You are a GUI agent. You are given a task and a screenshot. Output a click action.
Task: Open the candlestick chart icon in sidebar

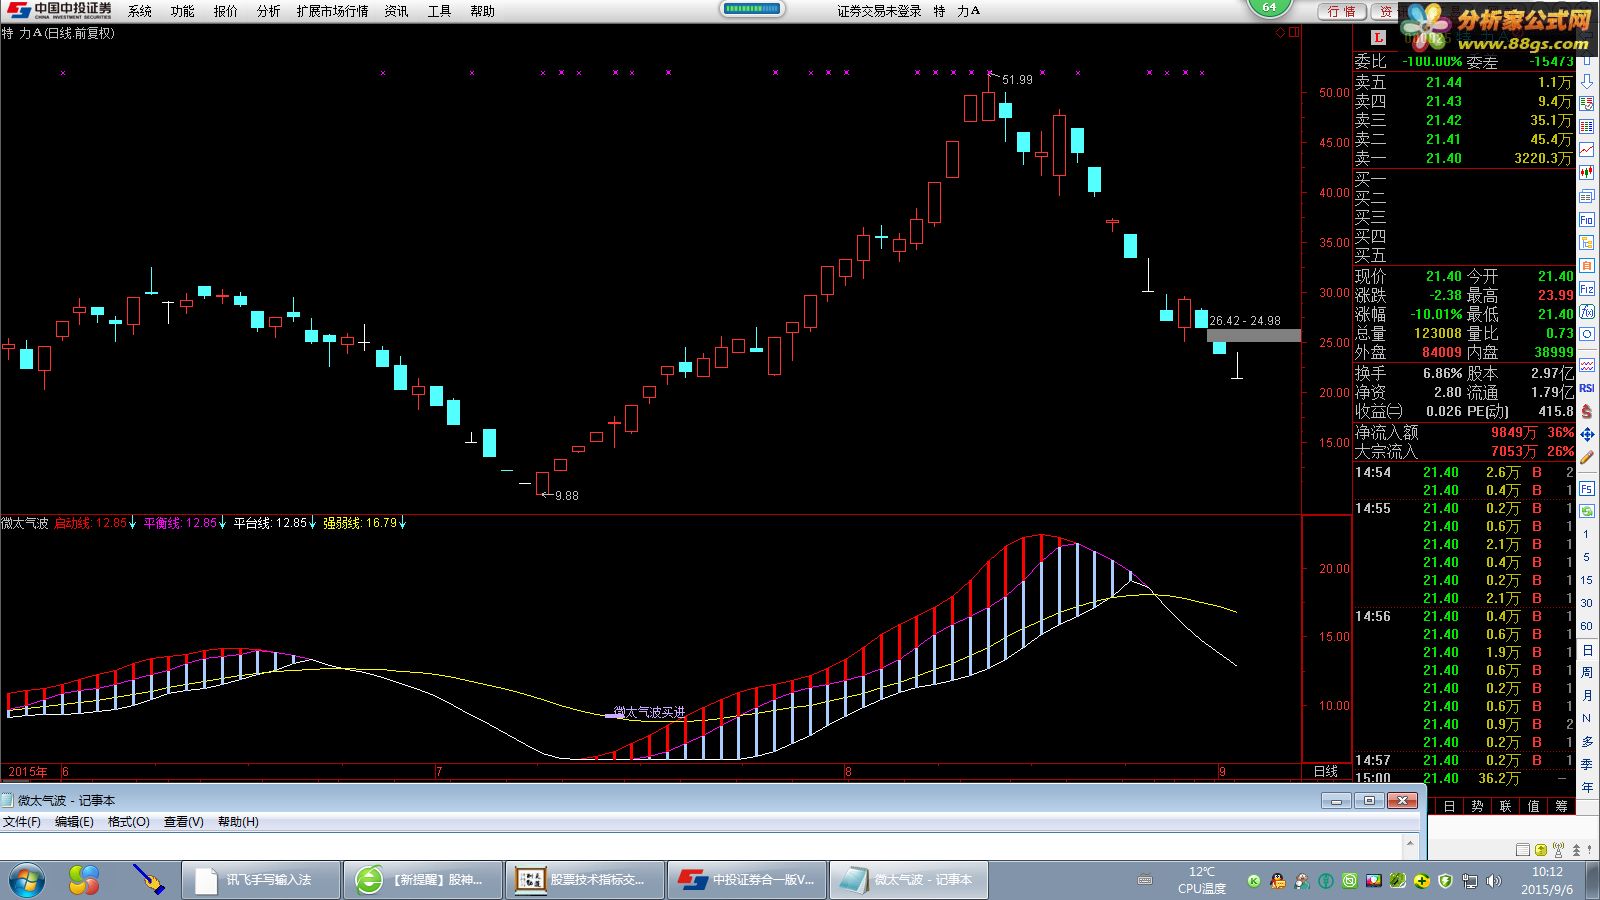1587,173
